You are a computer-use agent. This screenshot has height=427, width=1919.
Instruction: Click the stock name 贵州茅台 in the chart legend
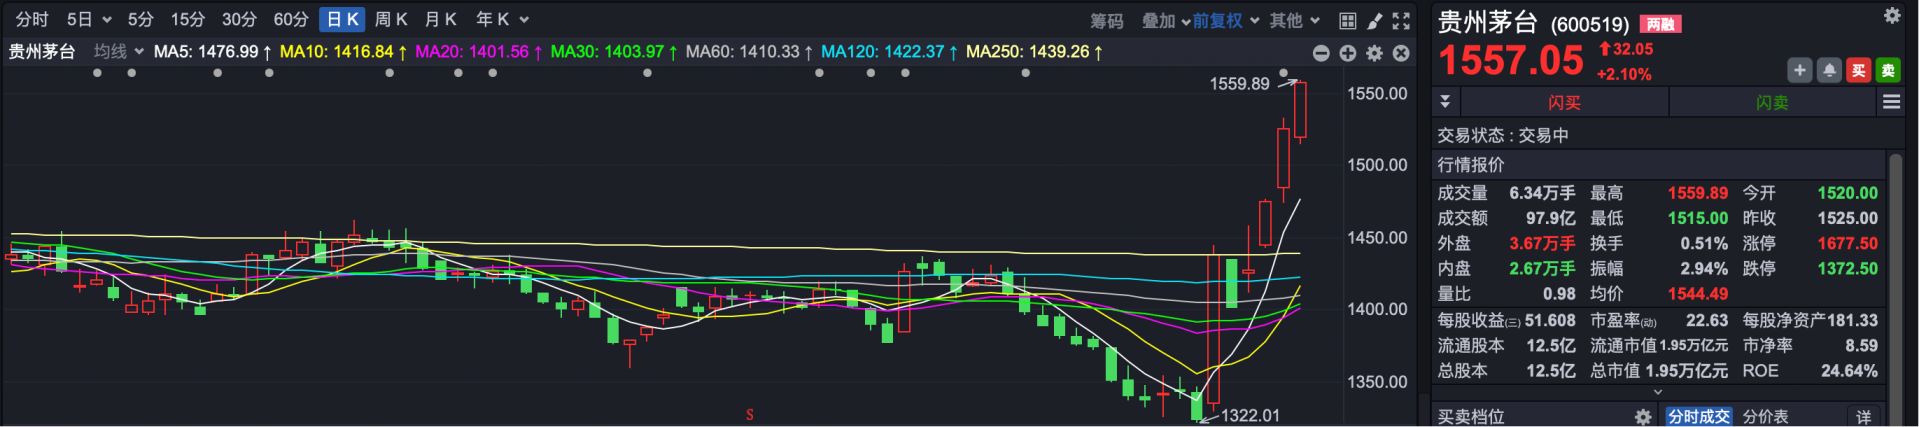coord(42,51)
